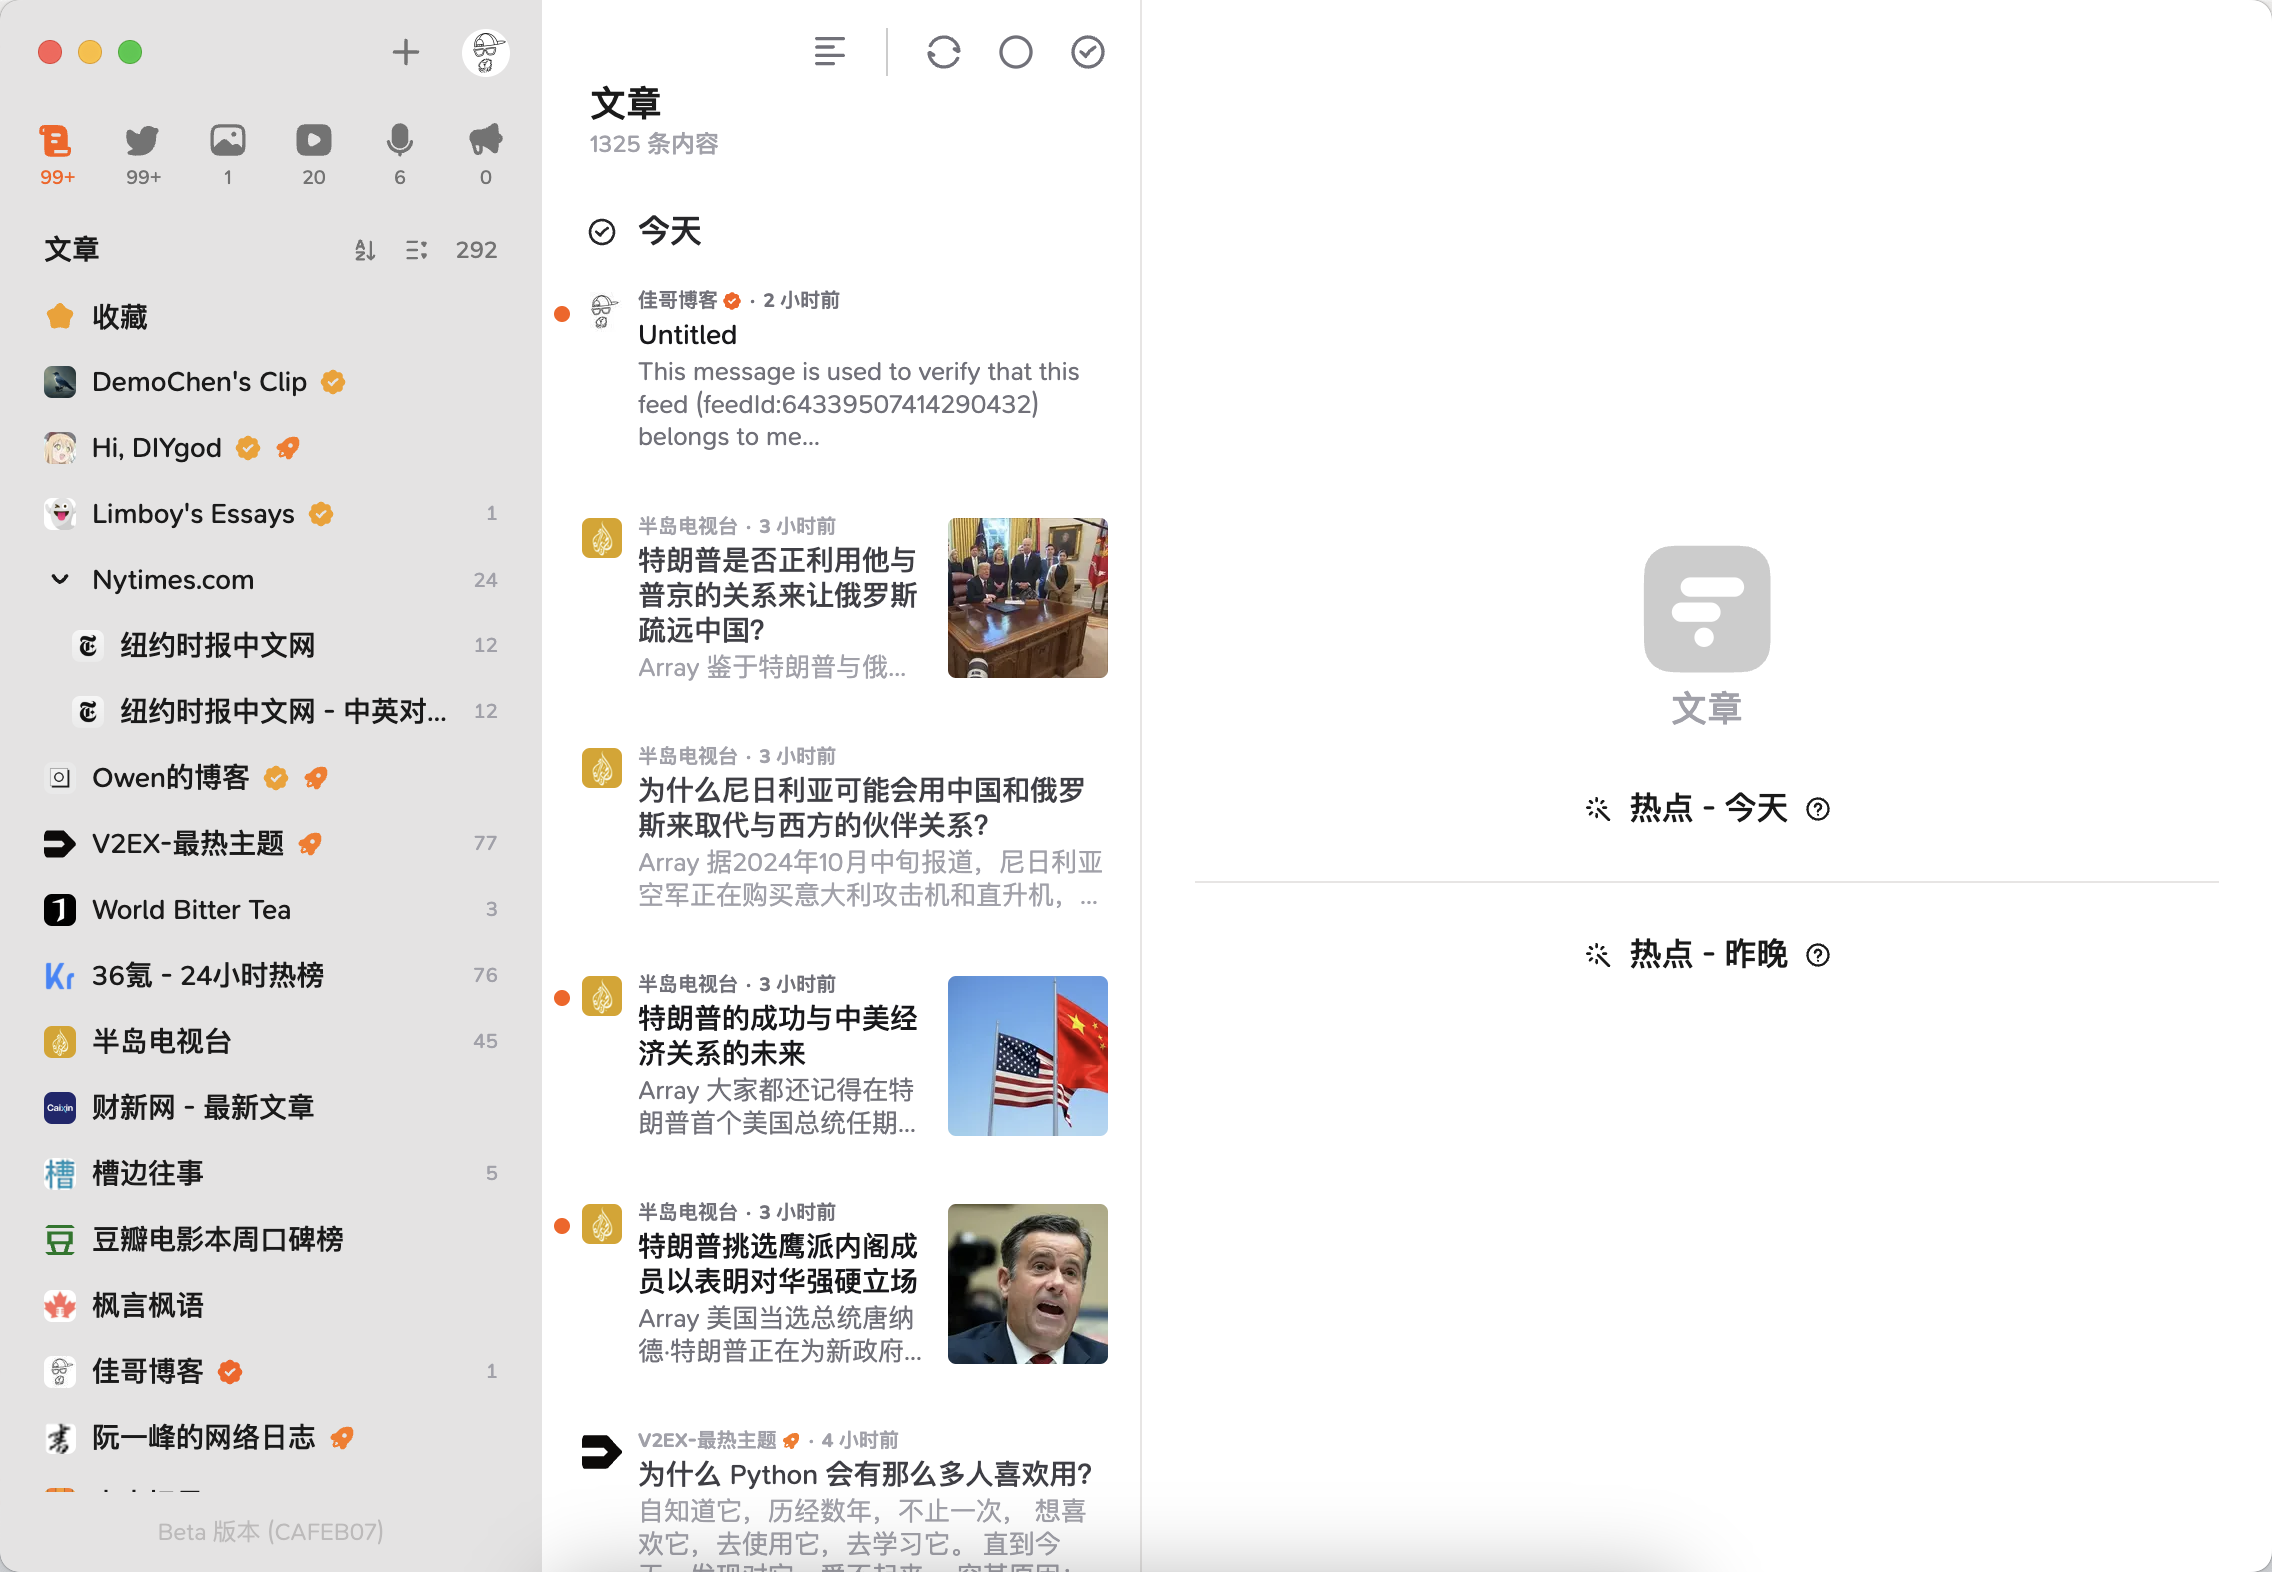Select 佳哥博客 feed in sidebar
The width and height of the screenshot is (2272, 1572).
click(x=270, y=1372)
